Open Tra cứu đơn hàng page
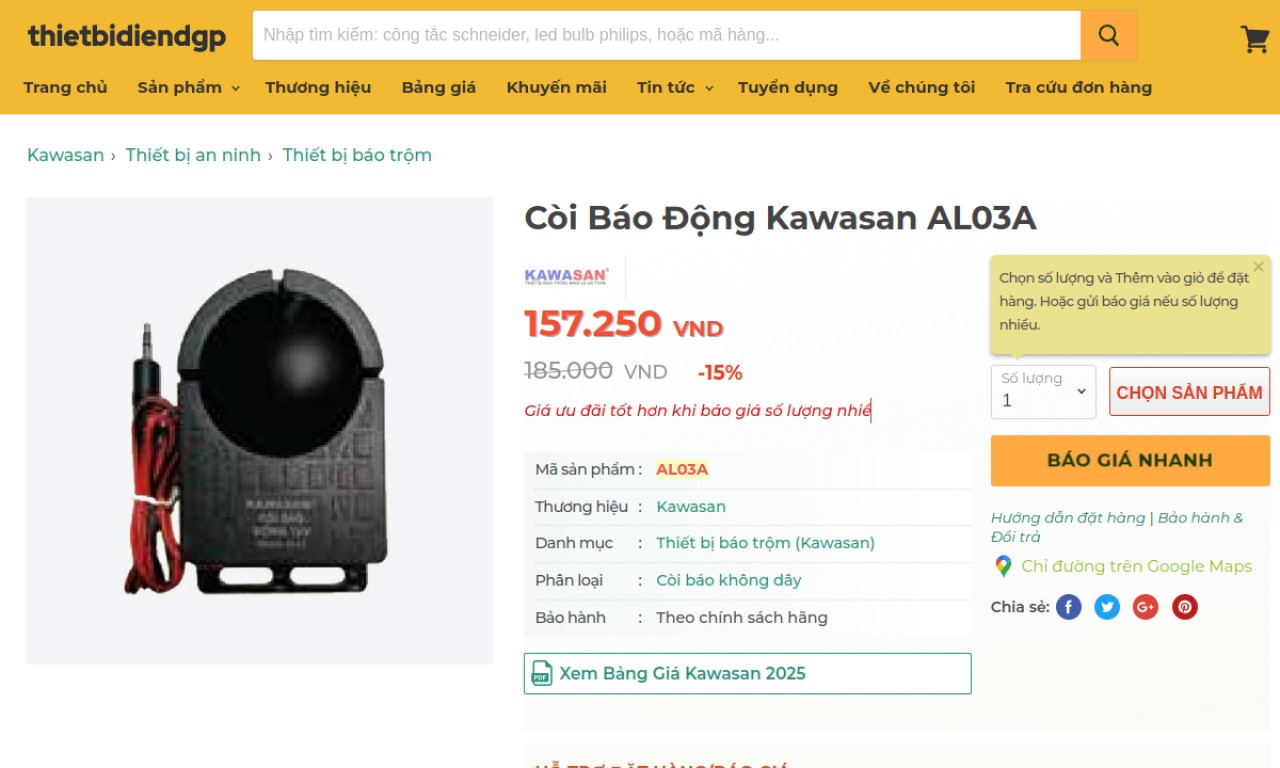Image resolution: width=1280 pixels, height=768 pixels. click(1078, 88)
